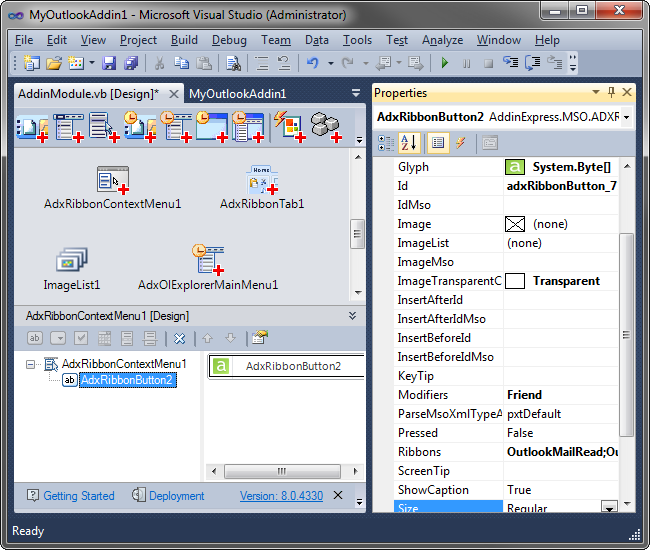Click the Paste clipboard icon
Image resolution: width=650 pixels, height=550 pixels.
pyautogui.click(x=204, y=63)
